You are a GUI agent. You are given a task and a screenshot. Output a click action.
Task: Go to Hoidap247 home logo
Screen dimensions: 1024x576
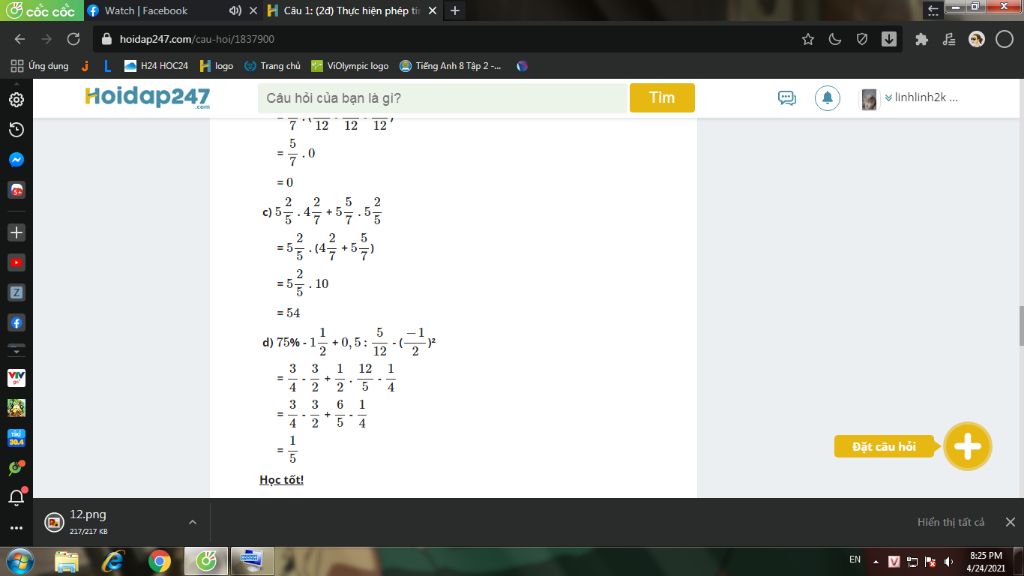148,97
